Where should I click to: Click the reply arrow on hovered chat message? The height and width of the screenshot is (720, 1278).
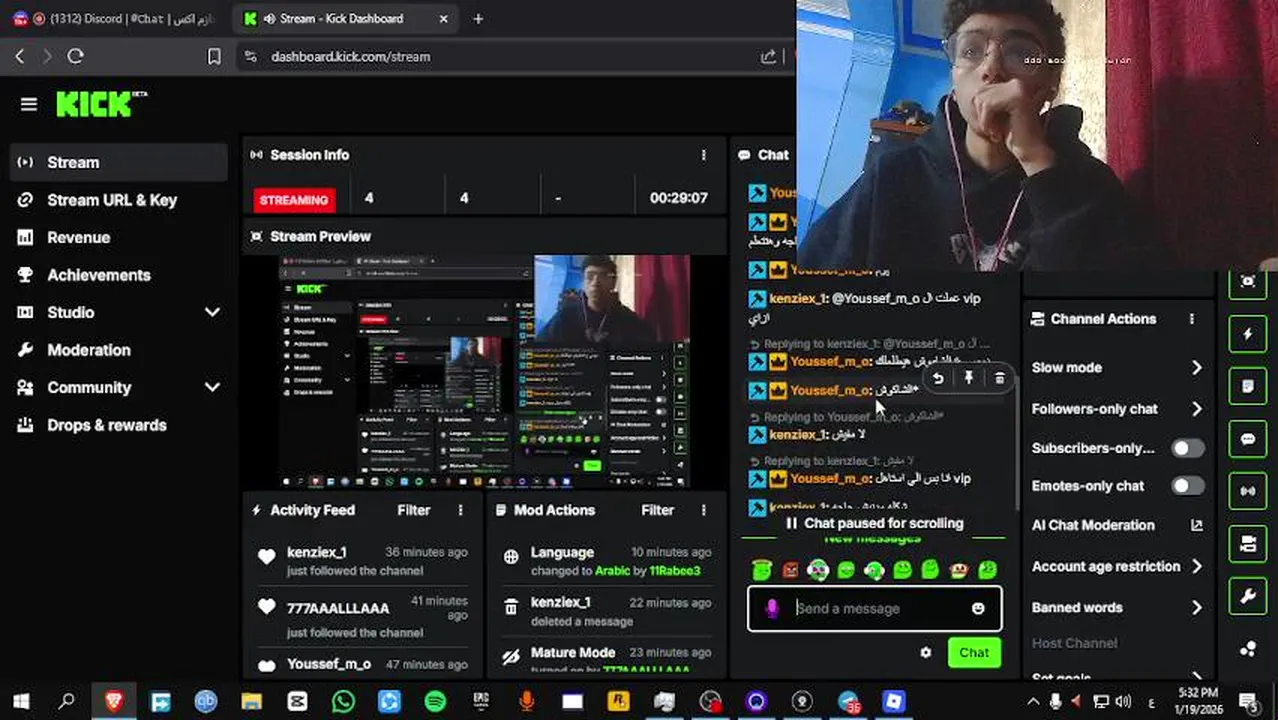point(938,378)
